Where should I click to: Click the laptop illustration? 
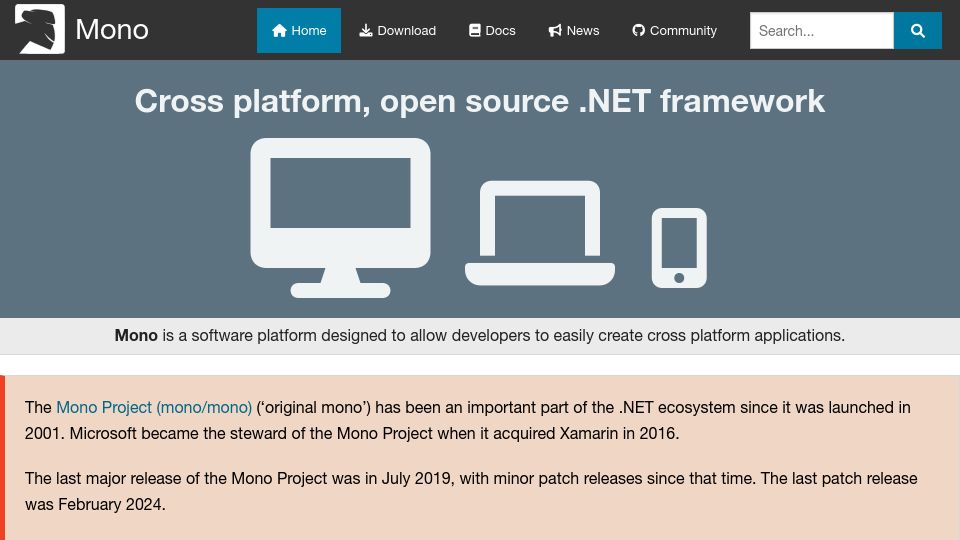coord(540,233)
